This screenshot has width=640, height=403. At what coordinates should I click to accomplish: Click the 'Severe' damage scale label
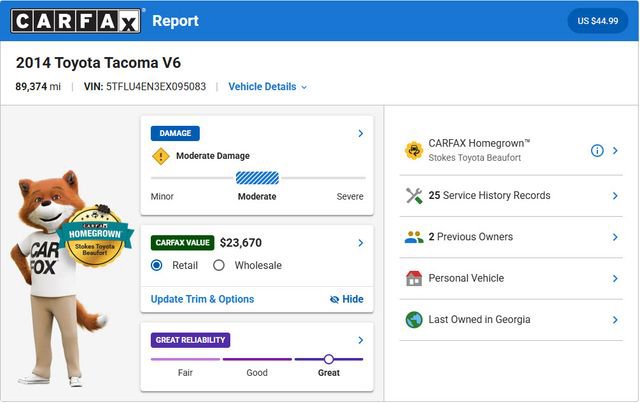click(350, 197)
